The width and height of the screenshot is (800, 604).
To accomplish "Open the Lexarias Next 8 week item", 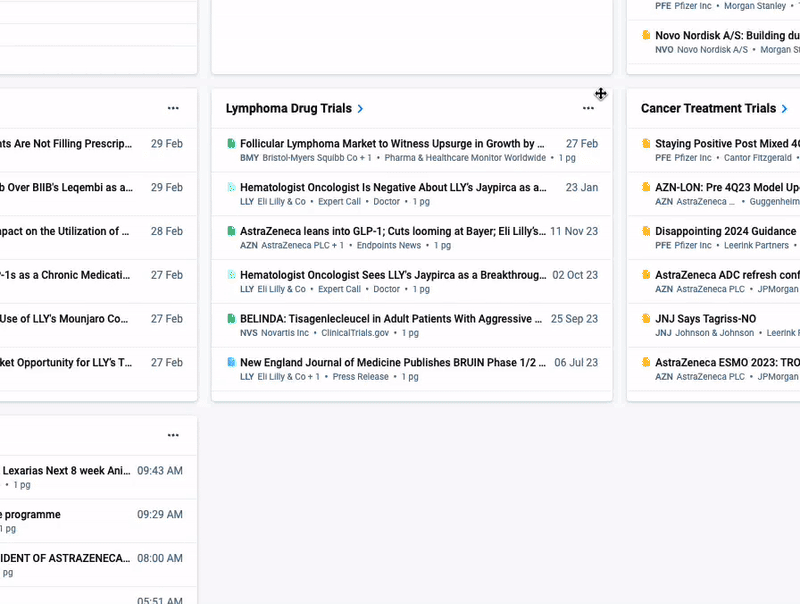I will tap(66, 470).
